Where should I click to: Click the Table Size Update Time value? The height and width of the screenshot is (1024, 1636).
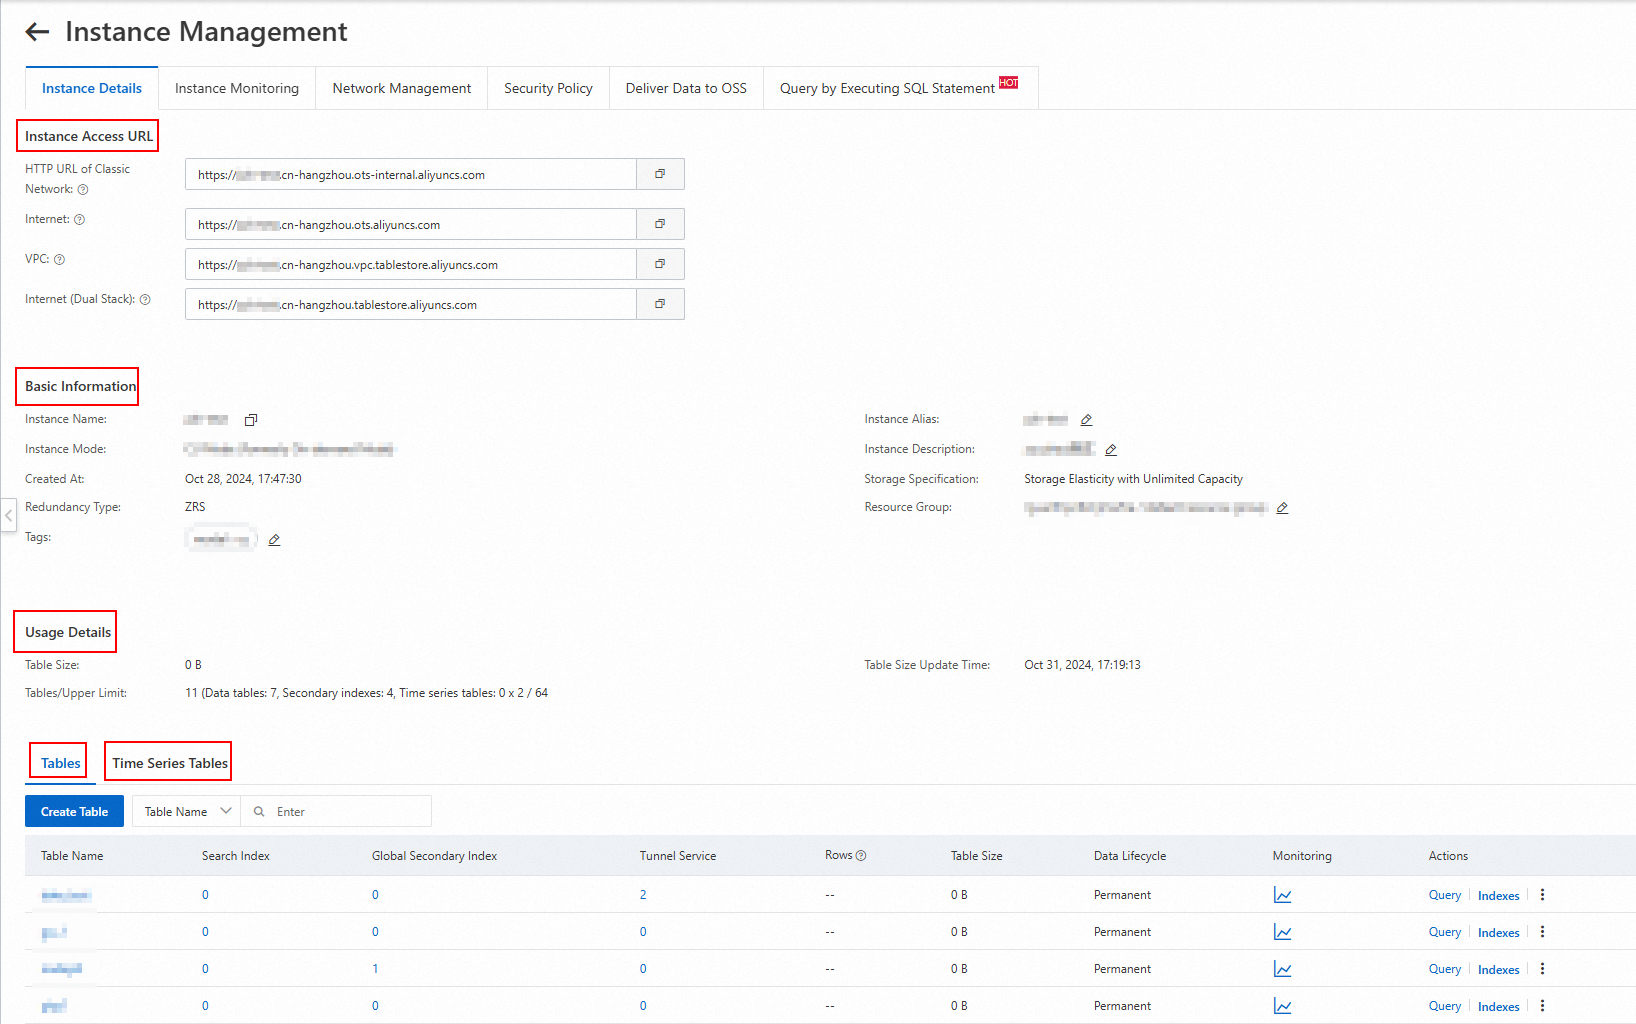1082,665
